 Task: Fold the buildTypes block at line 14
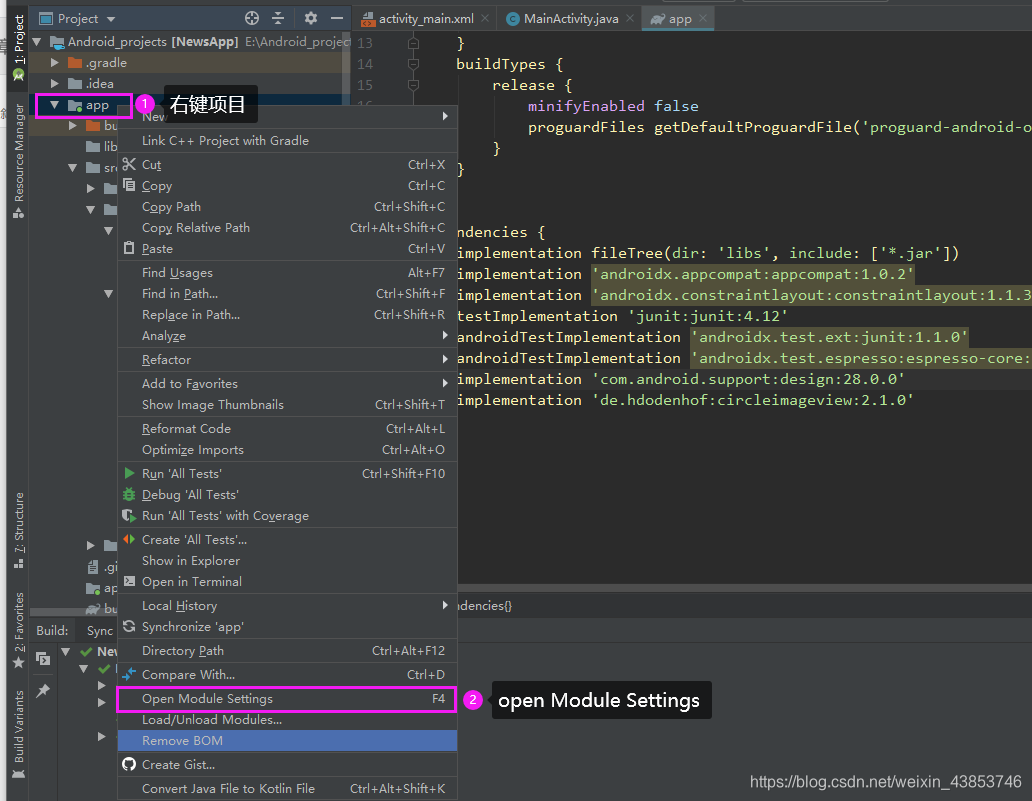coord(413,64)
